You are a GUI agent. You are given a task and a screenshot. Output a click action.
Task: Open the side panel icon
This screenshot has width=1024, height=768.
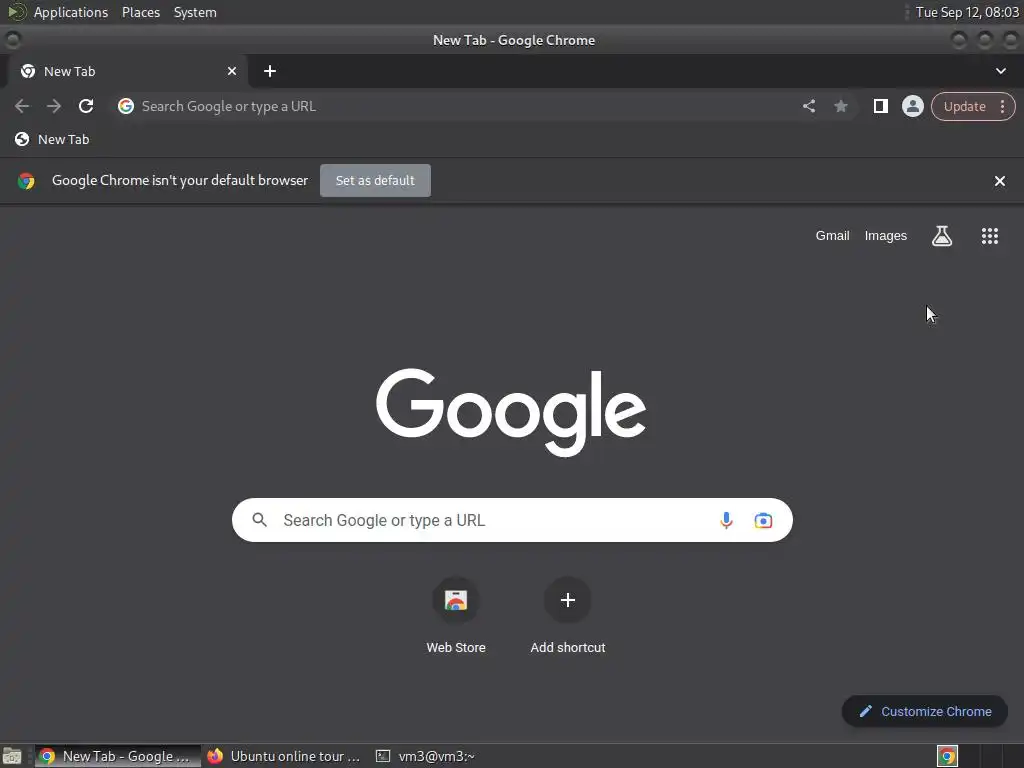880,106
